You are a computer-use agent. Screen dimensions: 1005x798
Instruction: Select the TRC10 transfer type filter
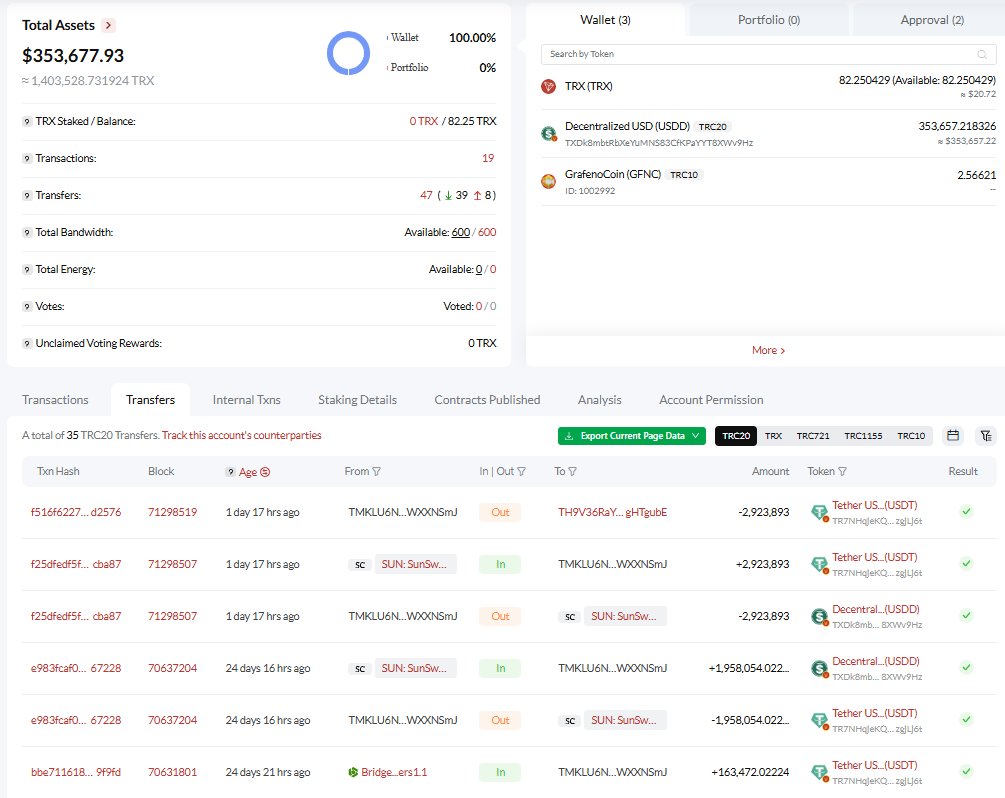tap(911, 436)
